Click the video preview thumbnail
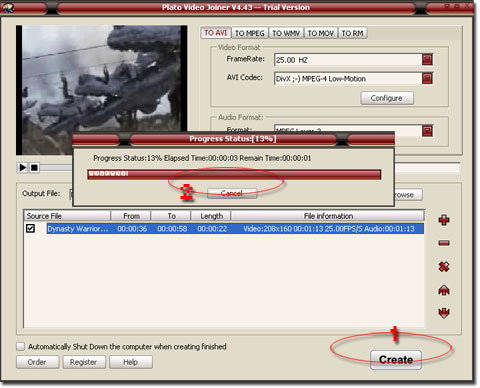480x388 pixels. coord(102,90)
